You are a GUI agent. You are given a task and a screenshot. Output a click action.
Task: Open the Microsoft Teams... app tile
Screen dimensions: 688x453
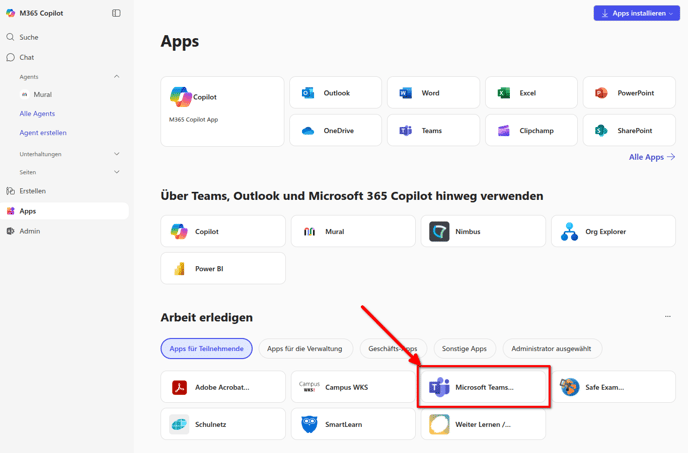pos(483,387)
